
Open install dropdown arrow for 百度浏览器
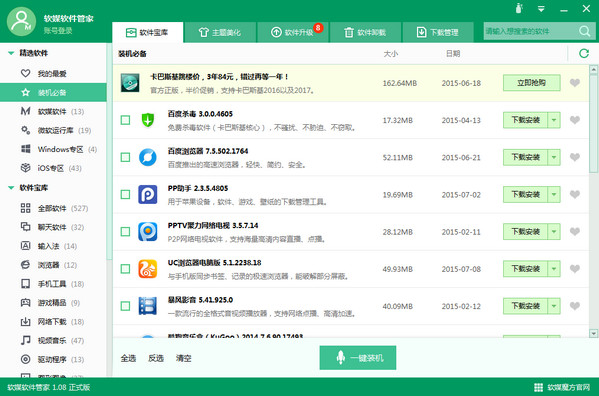point(554,157)
